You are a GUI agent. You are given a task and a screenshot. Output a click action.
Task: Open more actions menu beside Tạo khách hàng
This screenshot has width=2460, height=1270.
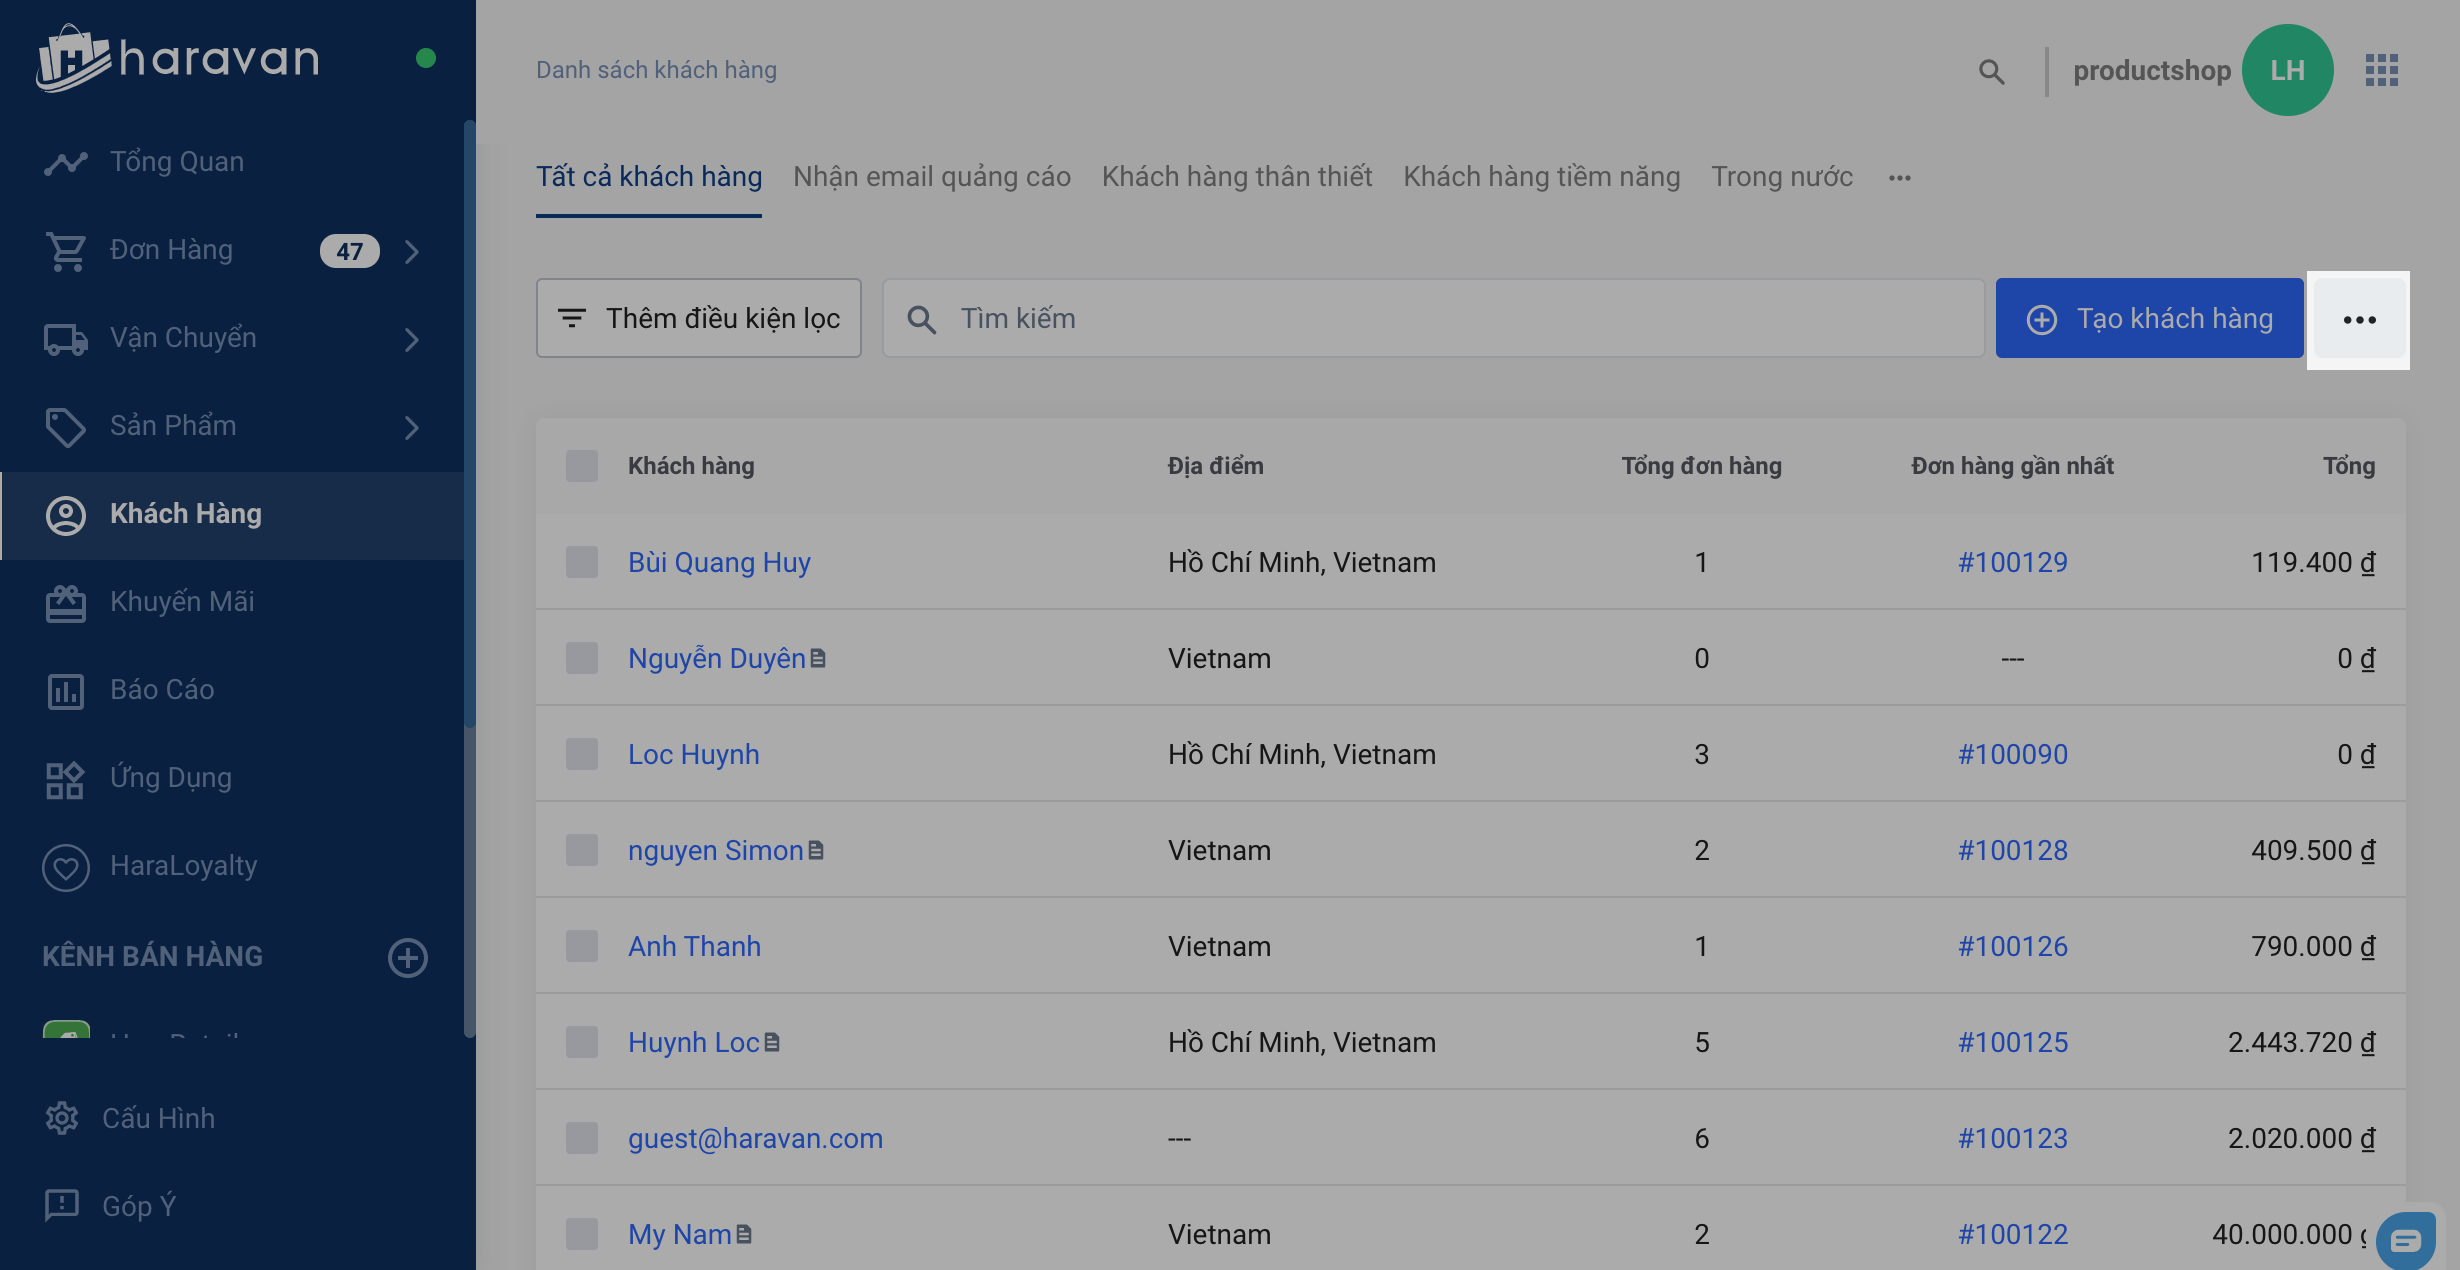pyautogui.click(x=2359, y=319)
